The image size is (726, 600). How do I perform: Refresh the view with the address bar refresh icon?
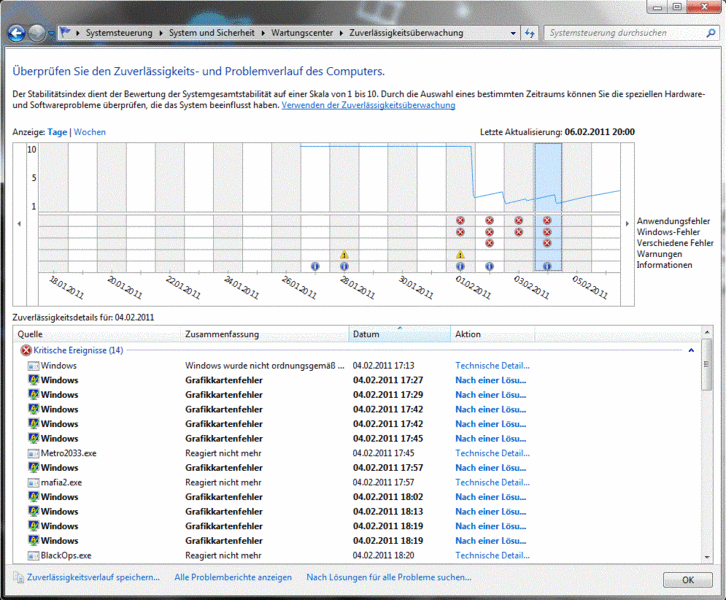(530, 33)
